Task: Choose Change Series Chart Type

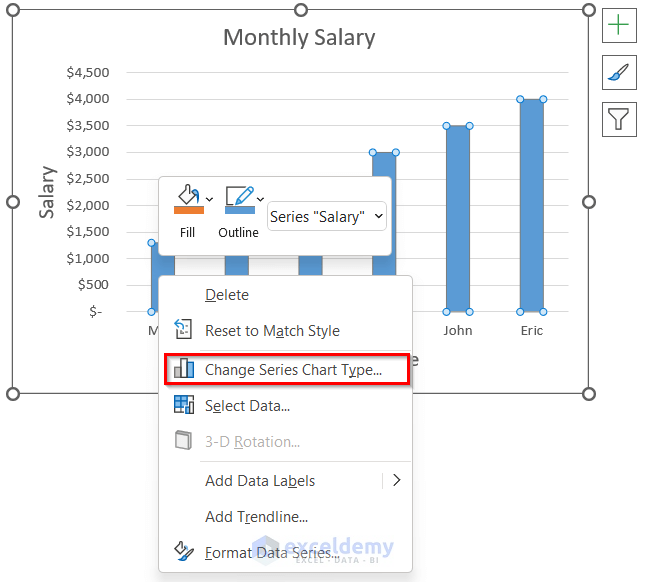Action: (287, 369)
